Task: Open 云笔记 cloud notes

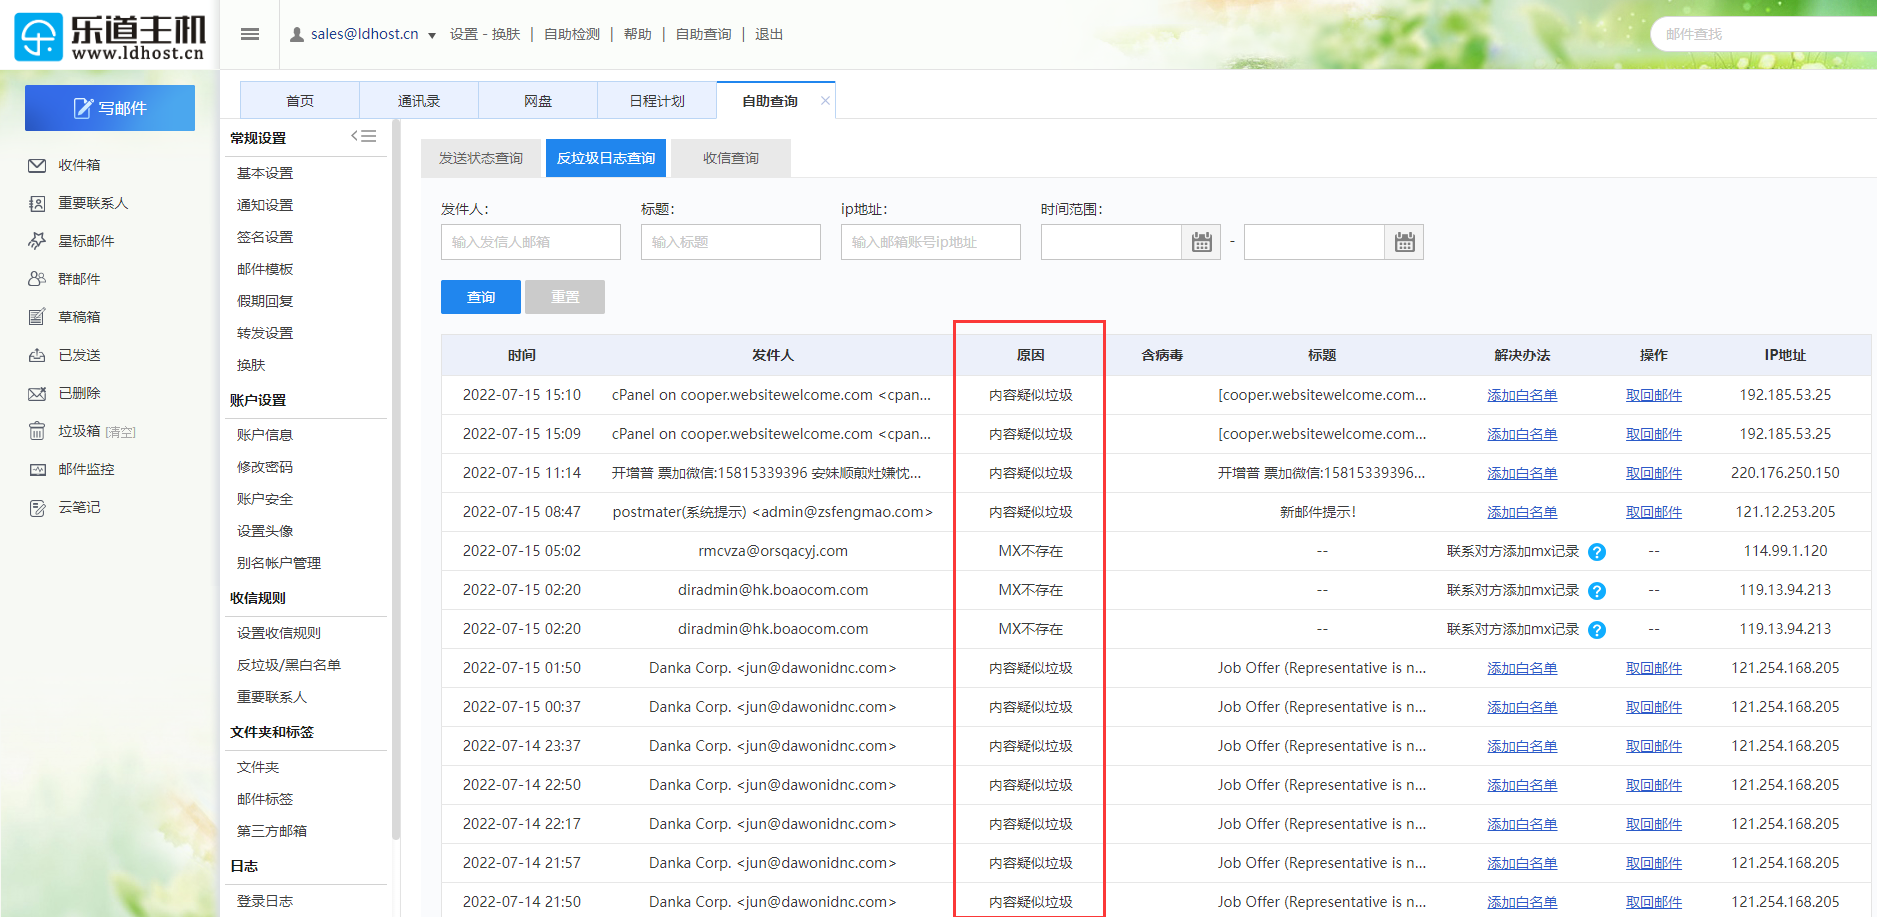Action: click(x=79, y=507)
